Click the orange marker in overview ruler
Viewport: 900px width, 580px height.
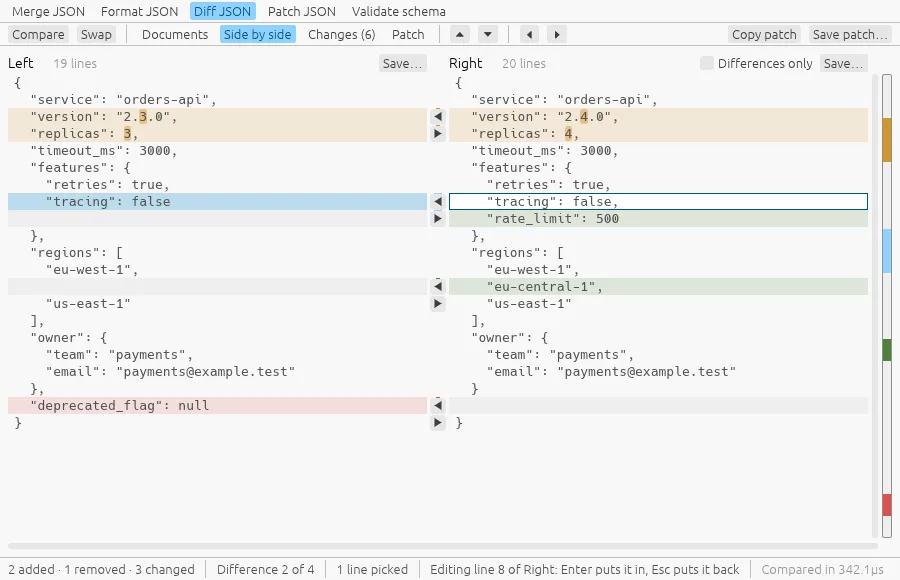click(887, 140)
